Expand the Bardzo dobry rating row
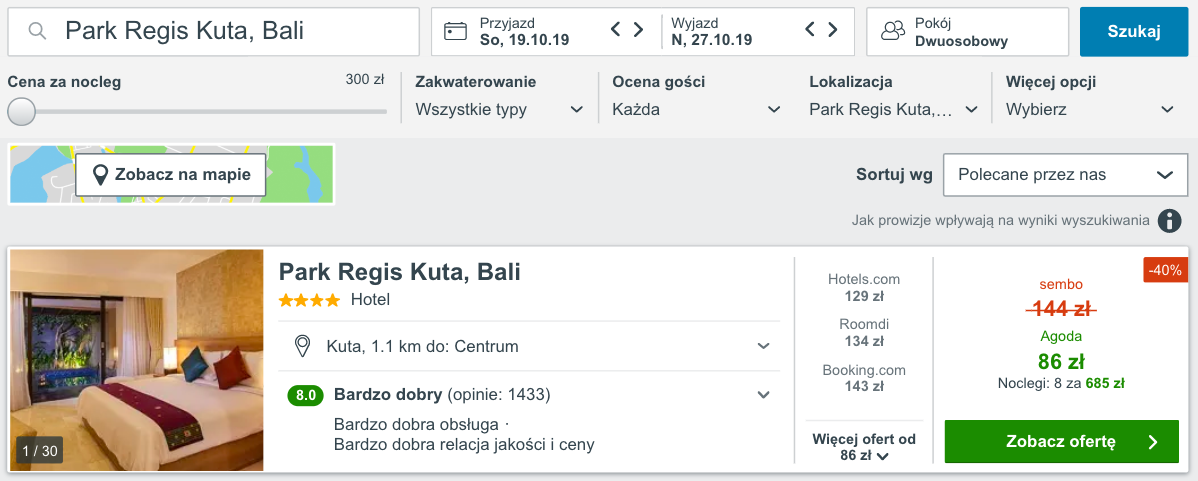Screen dimensions: 1198x481 coord(532,395)
